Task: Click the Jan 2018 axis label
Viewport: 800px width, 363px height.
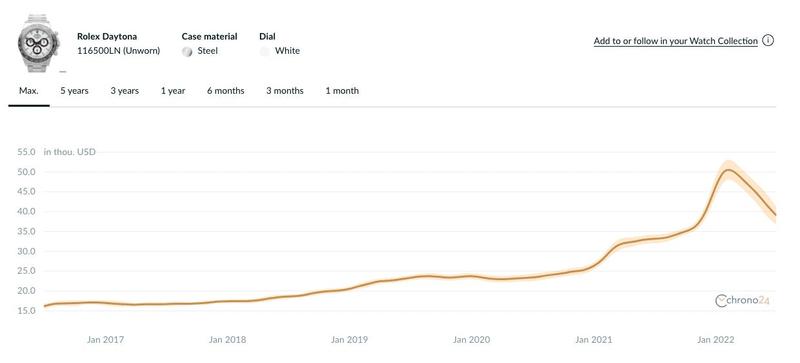Action: pyautogui.click(x=227, y=340)
